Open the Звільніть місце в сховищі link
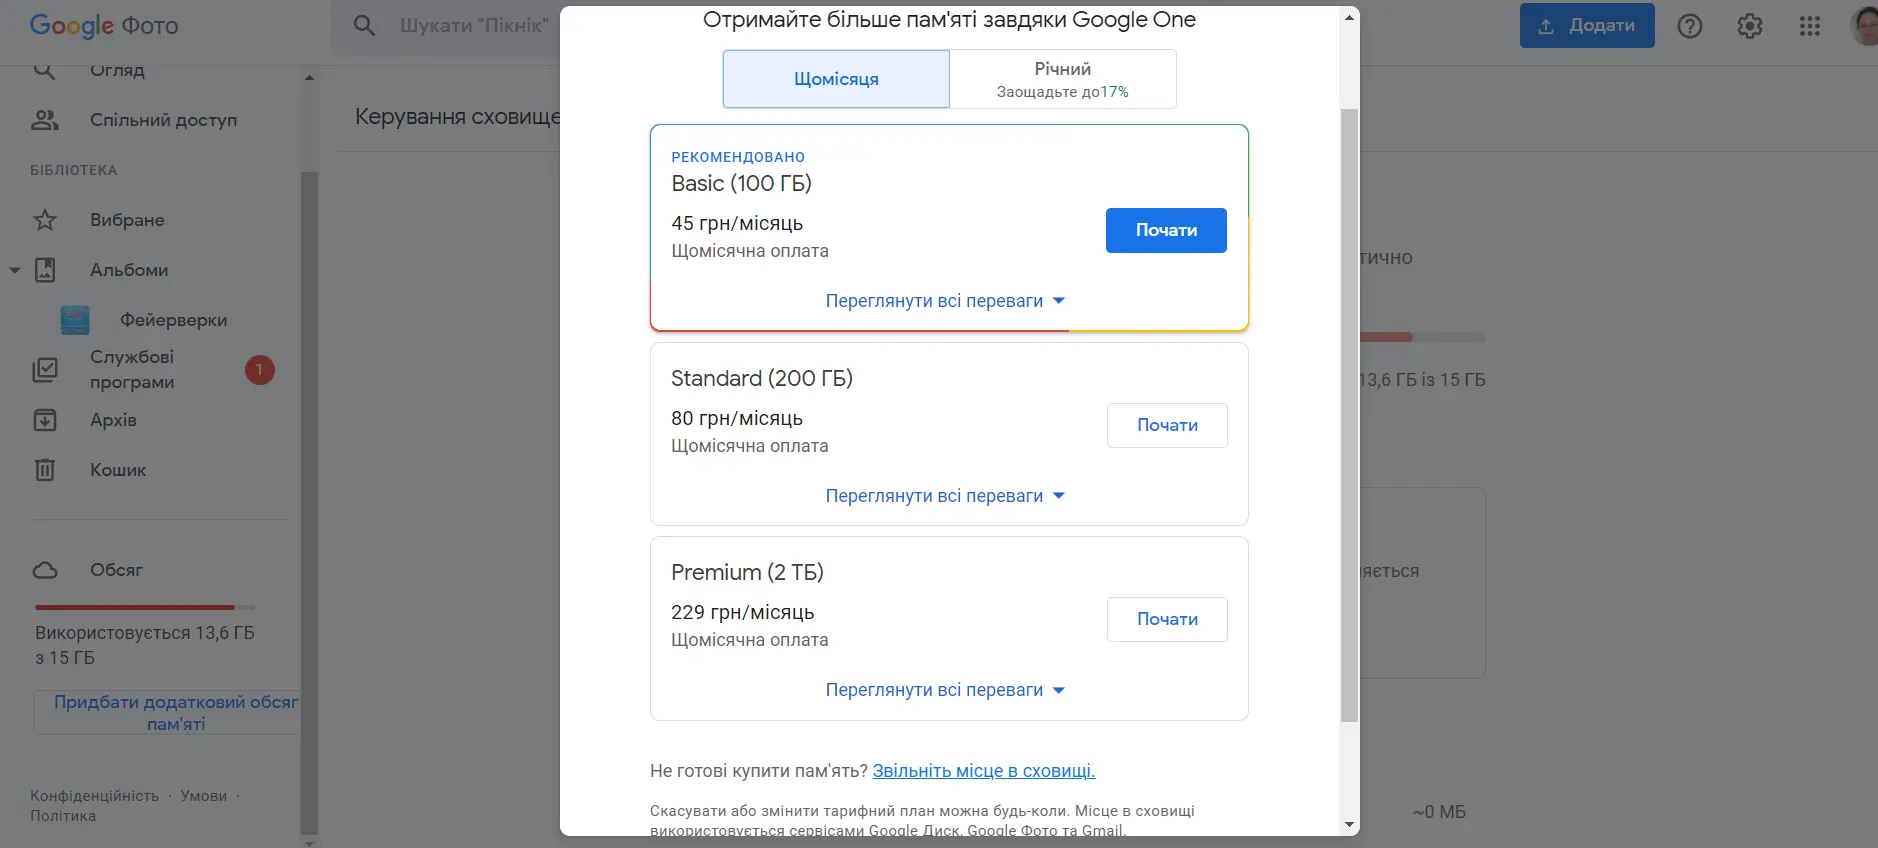Image resolution: width=1878 pixels, height=848 pixels. 984,771
